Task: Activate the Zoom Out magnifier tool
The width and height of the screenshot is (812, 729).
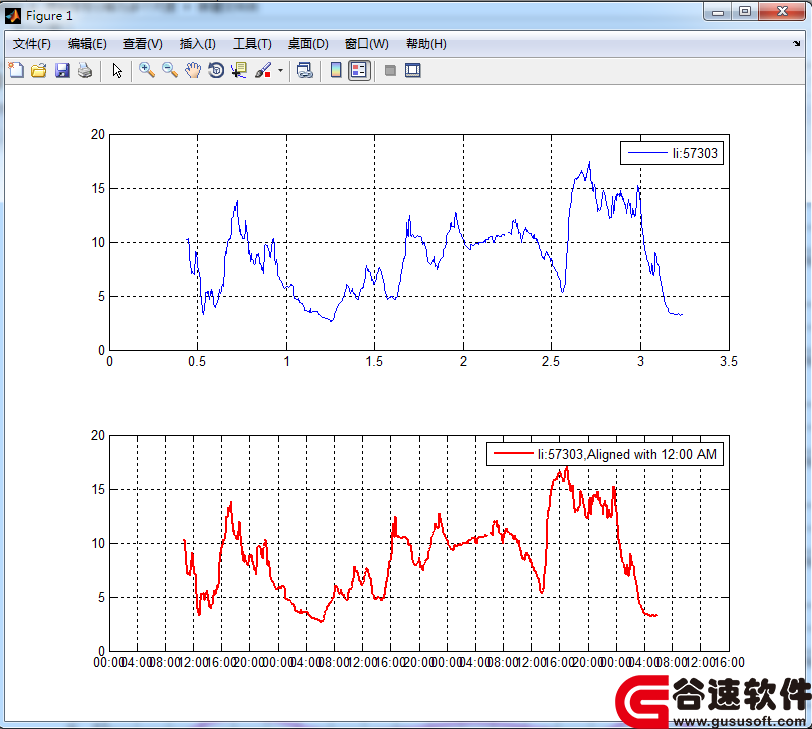Action: (170, 70)
